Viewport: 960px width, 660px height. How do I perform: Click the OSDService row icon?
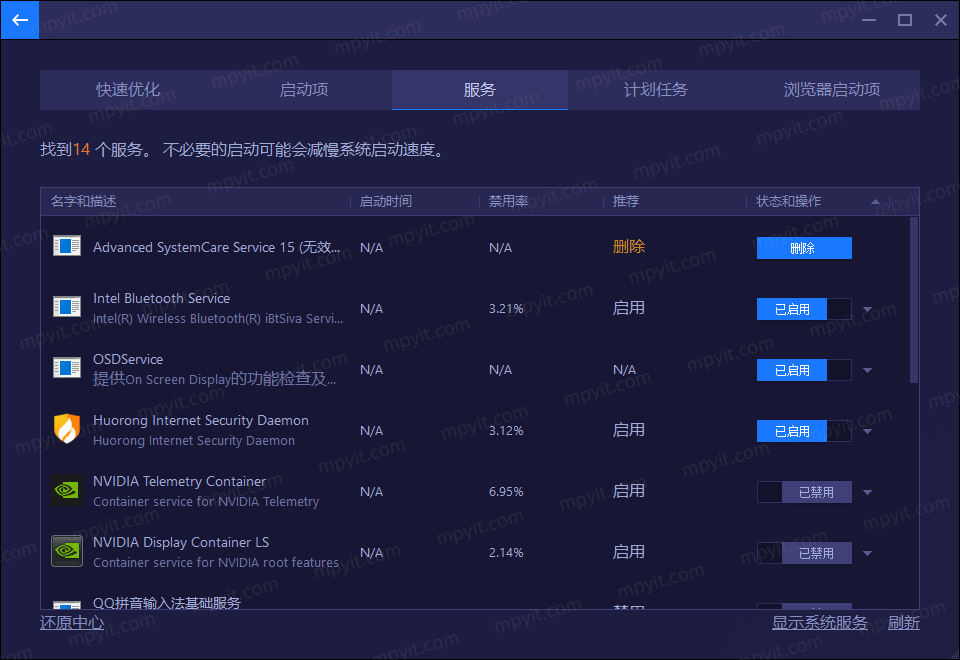pyautogui.click(x=67, y=367)
